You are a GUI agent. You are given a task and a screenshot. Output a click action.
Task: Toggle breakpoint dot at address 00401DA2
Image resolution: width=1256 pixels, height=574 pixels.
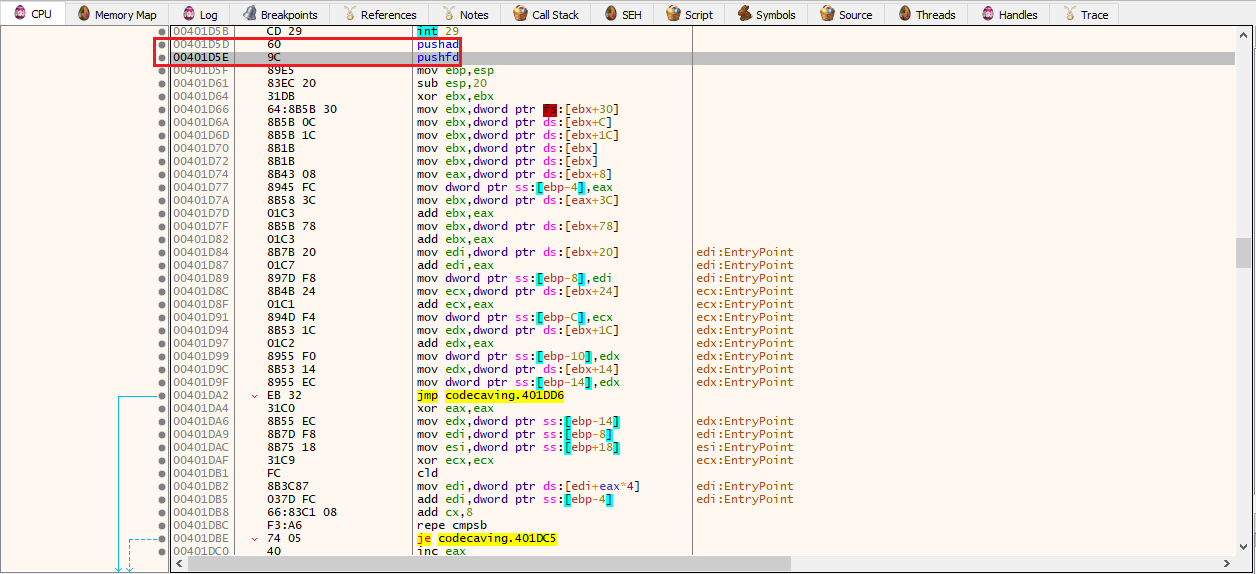pos(162,396)
